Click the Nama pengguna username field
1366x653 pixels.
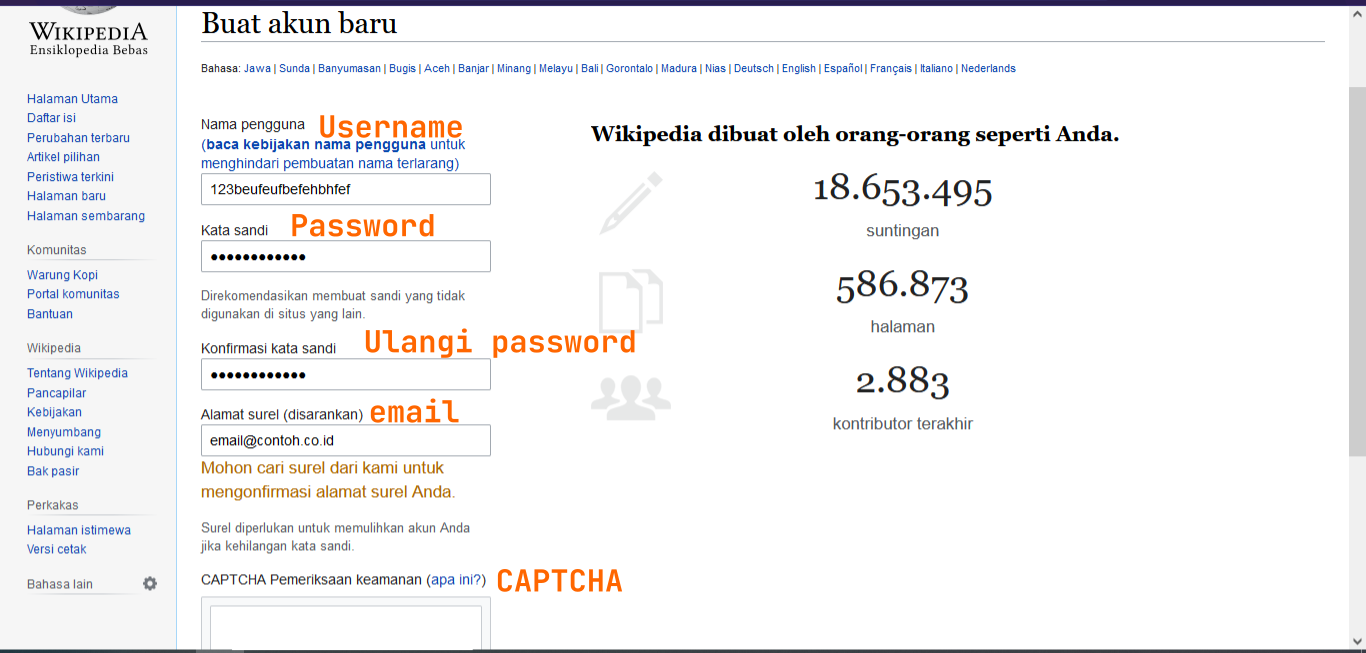point(346,189)
